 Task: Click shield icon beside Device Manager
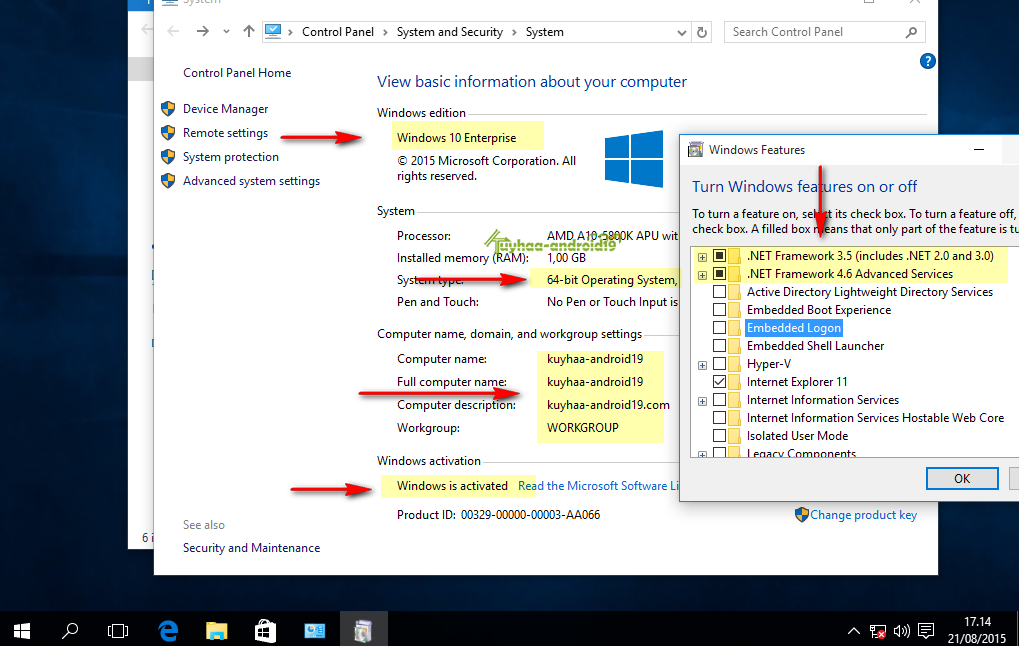[168, 109]
